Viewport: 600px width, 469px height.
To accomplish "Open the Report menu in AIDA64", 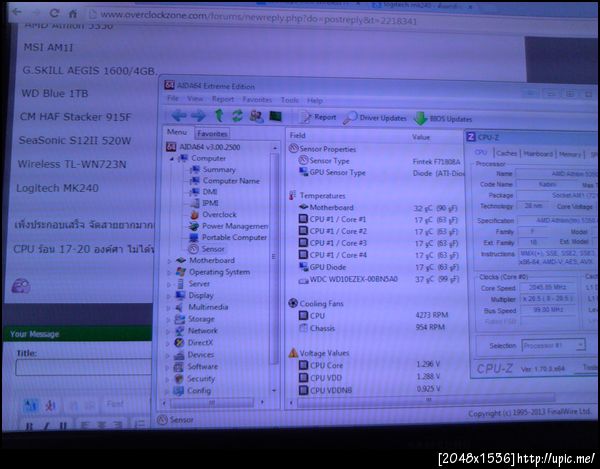I will (223, 99).
